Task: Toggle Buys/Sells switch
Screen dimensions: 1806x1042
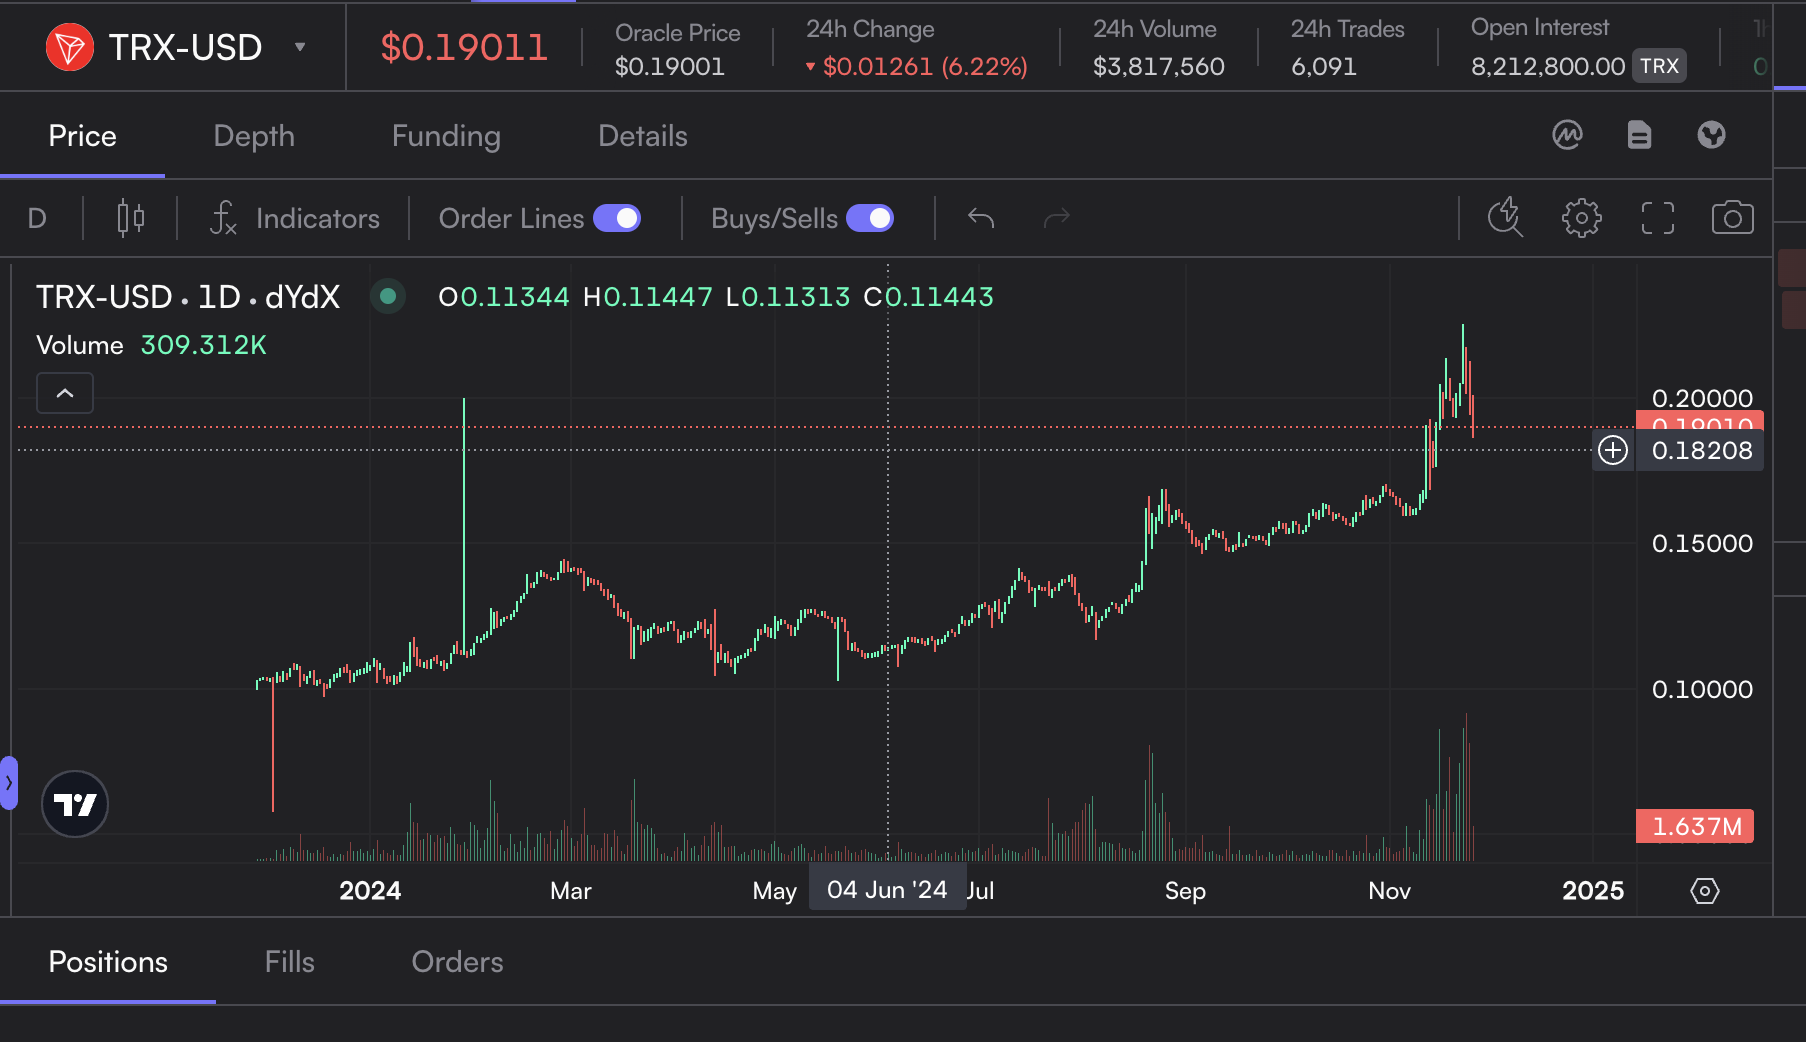Action: tap(870, 218)
